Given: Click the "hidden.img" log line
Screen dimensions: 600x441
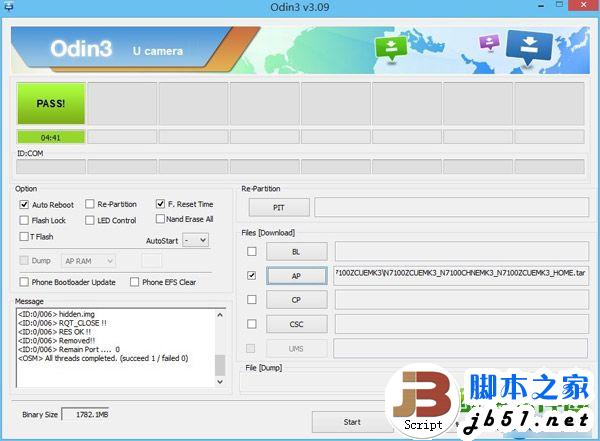Looking at the screenshot, I should pos(56,314).
